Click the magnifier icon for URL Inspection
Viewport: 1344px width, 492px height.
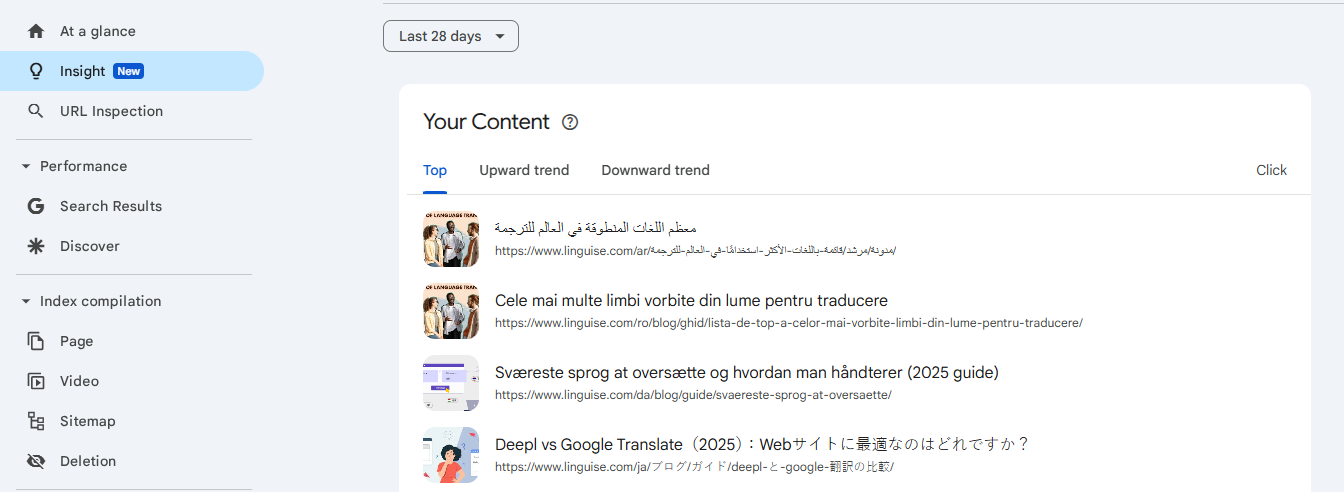coord(36,111)
